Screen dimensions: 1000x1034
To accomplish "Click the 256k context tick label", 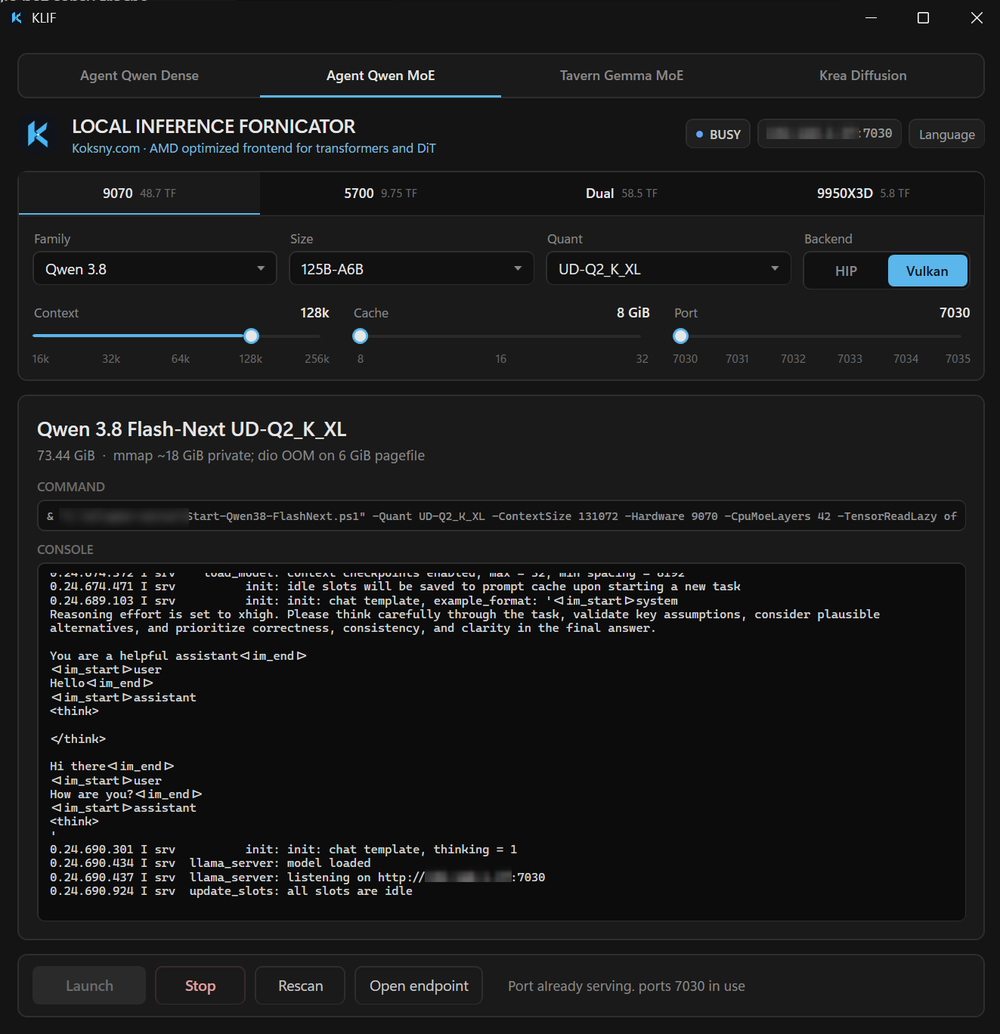I will tap(317, 359).
